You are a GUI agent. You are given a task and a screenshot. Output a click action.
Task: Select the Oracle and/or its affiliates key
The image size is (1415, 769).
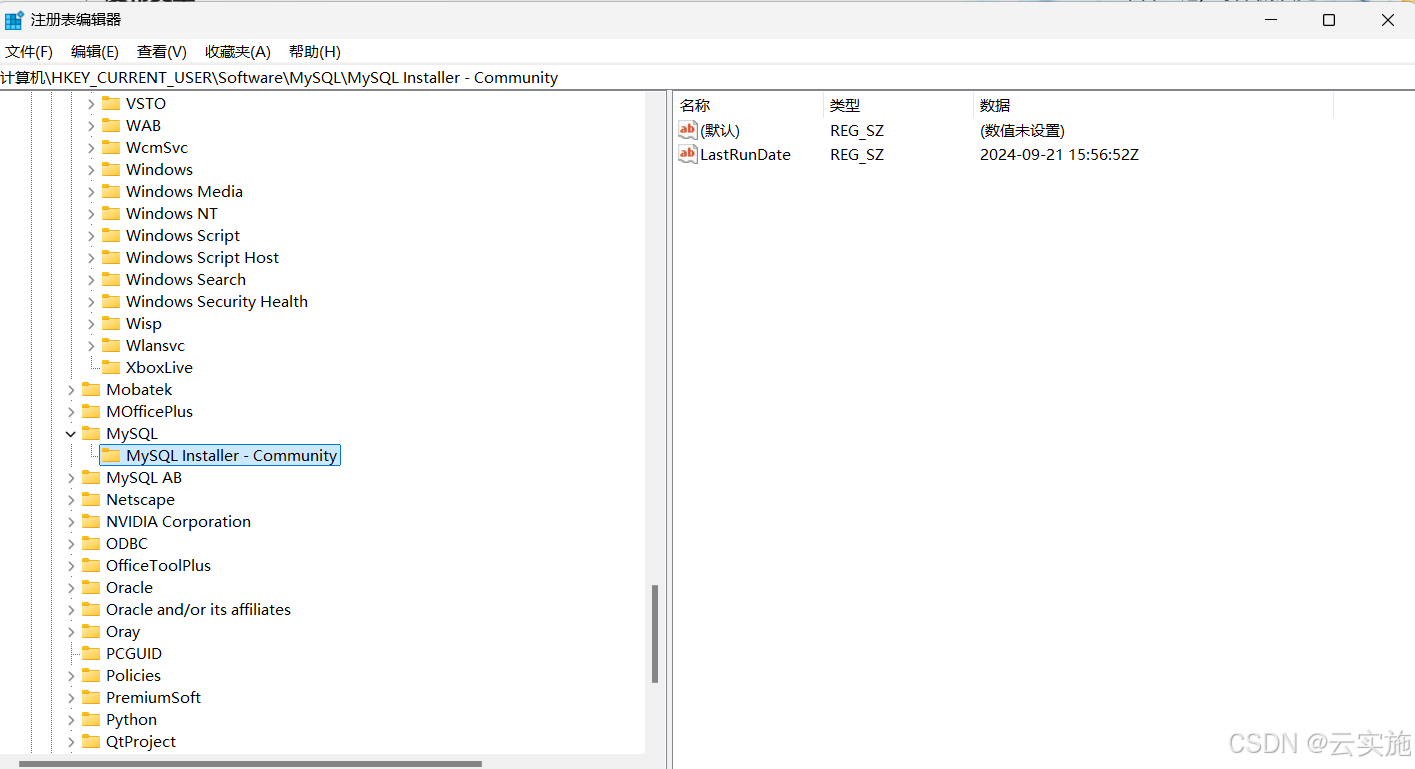tap(198, 610)
